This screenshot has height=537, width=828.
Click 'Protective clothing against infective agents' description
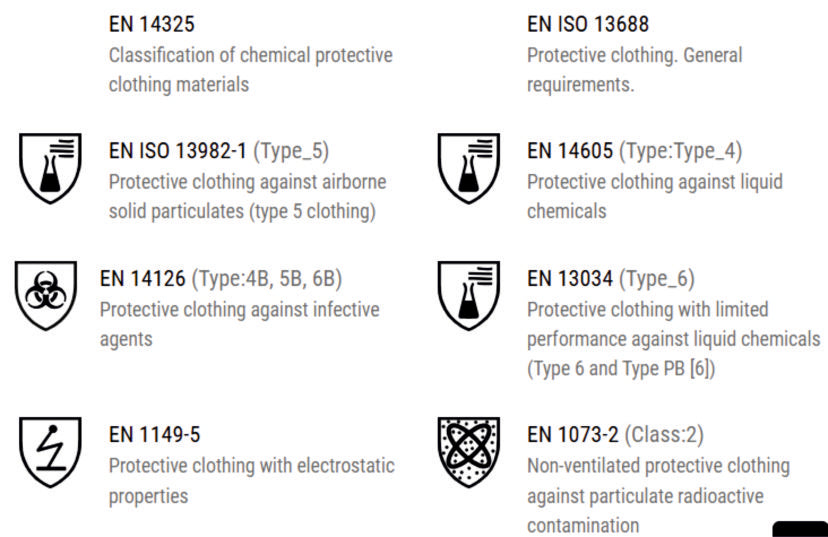239,324
